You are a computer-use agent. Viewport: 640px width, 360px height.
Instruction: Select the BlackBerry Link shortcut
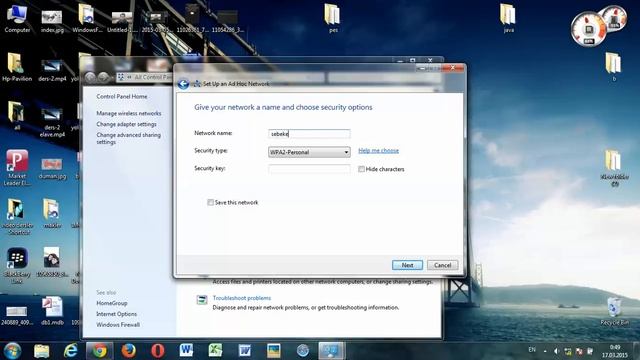[17, 266]
